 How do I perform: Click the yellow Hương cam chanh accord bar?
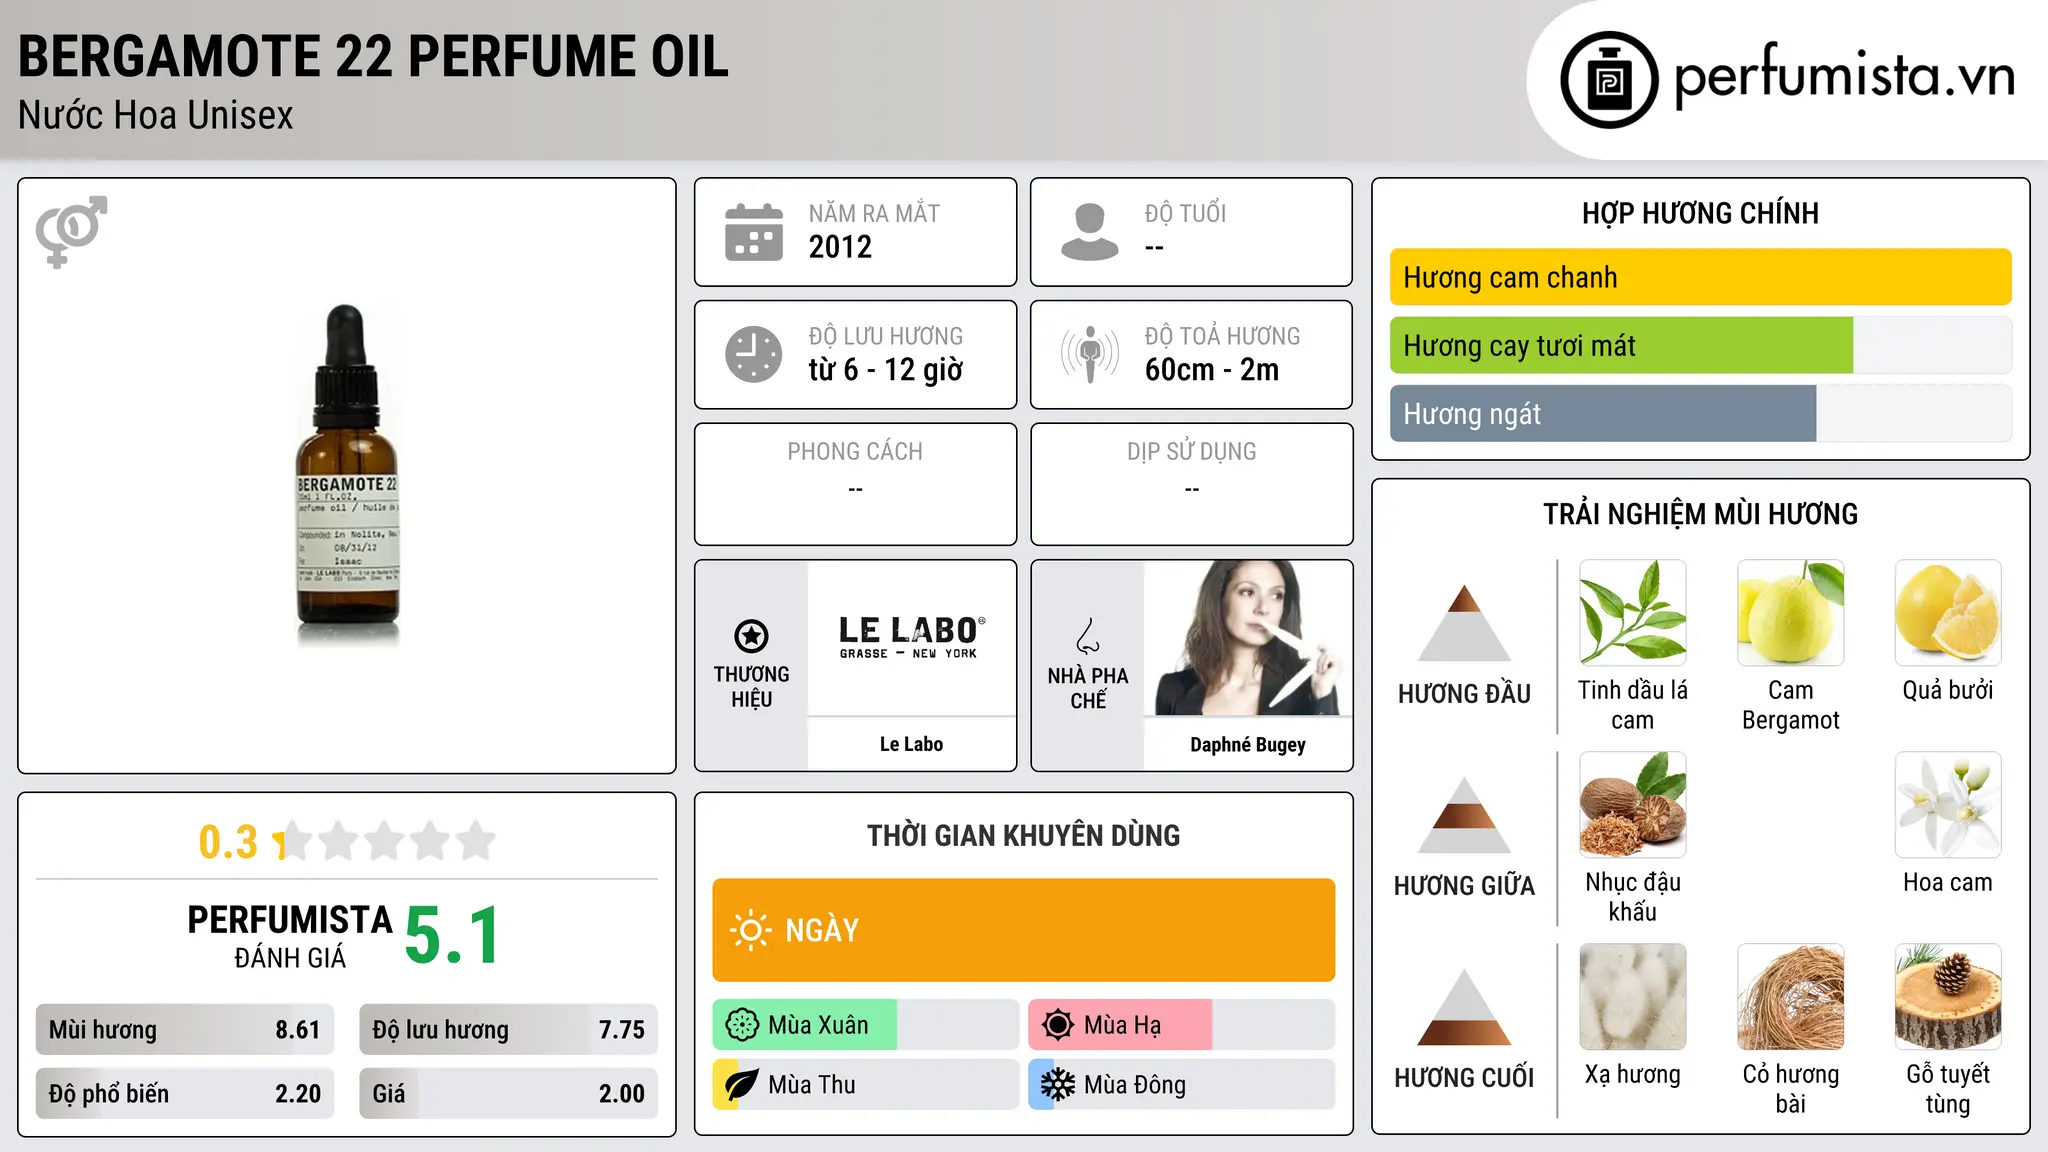pyautogui.click(x=1700, y=277)
